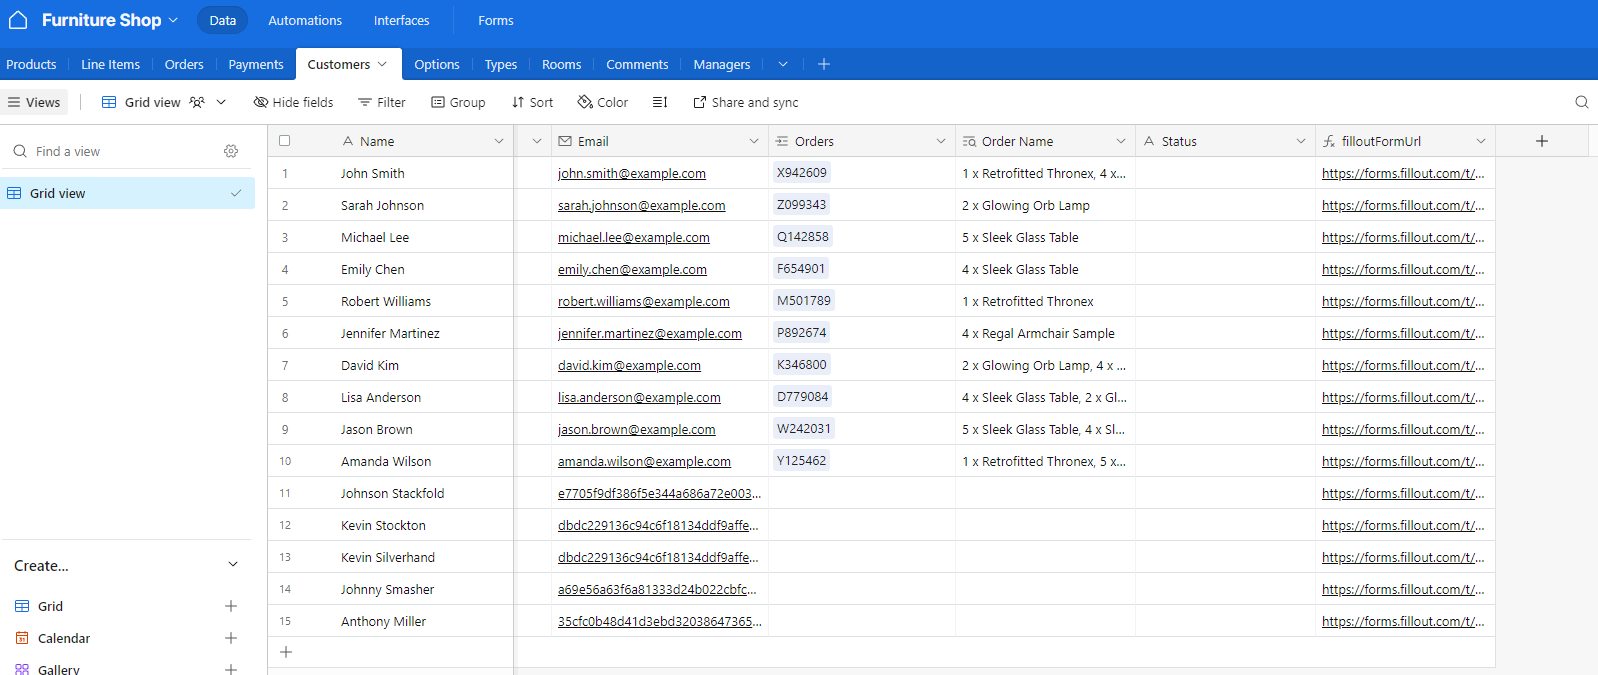The height and width of the screenshot is (675, 1598).
Task: Open the Forms section
Action: pyautogui.click(x=496, y=20)
